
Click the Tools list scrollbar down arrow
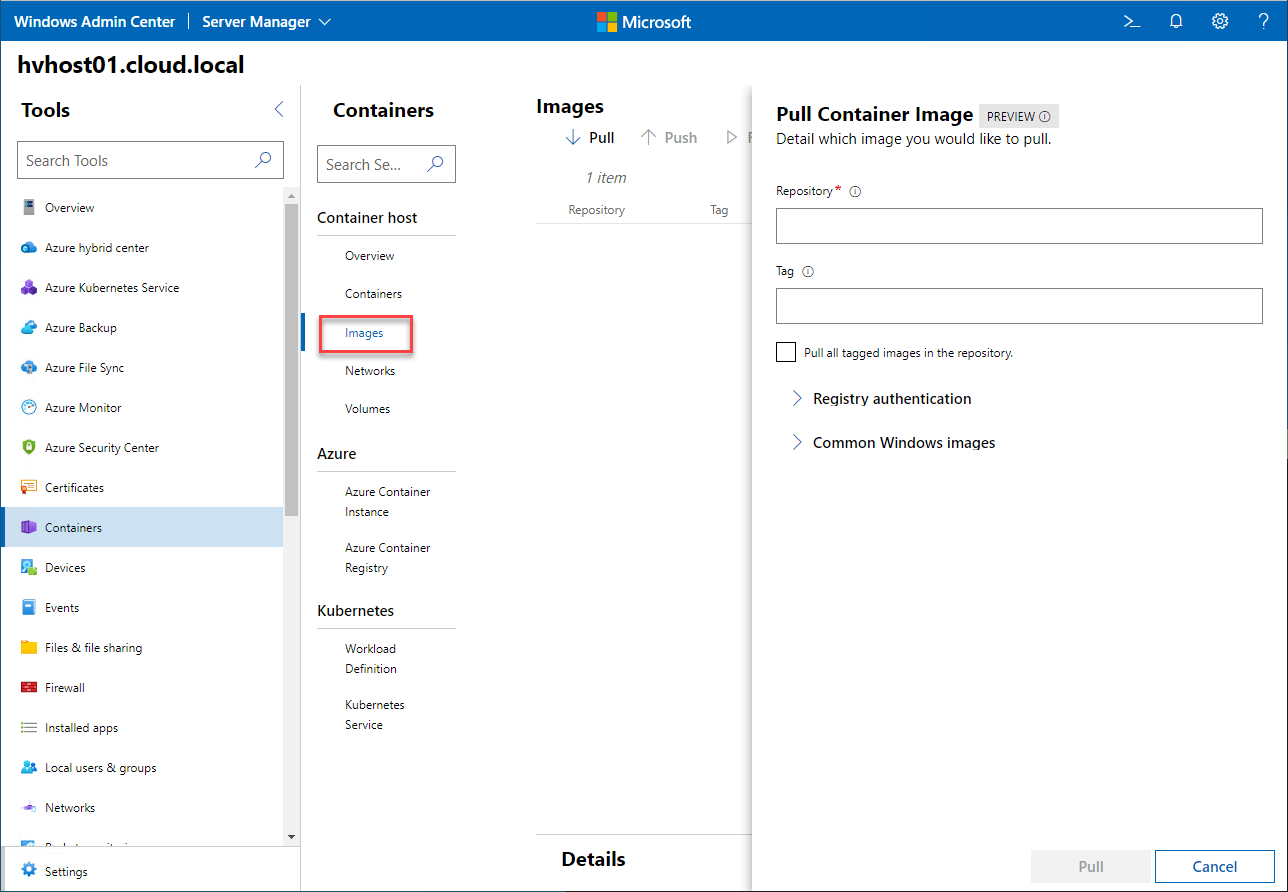(x=291, y=836)
